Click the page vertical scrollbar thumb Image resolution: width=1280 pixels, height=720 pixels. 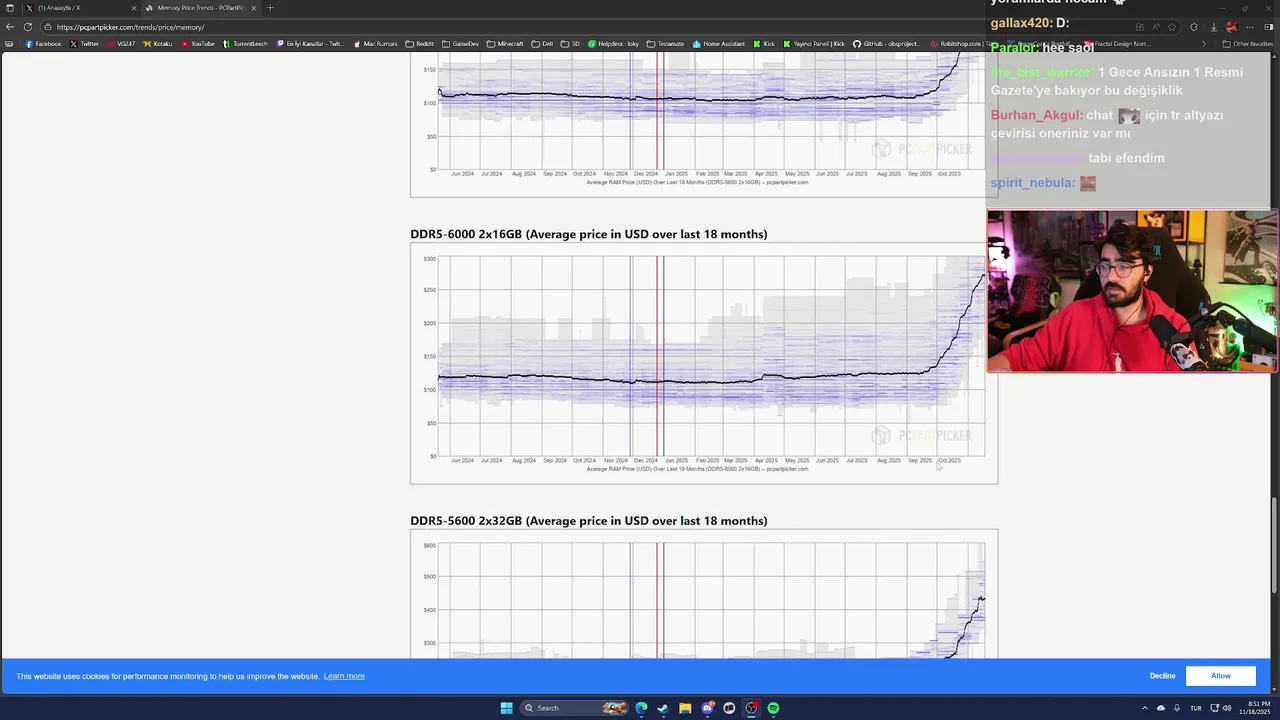(1274, 545)
